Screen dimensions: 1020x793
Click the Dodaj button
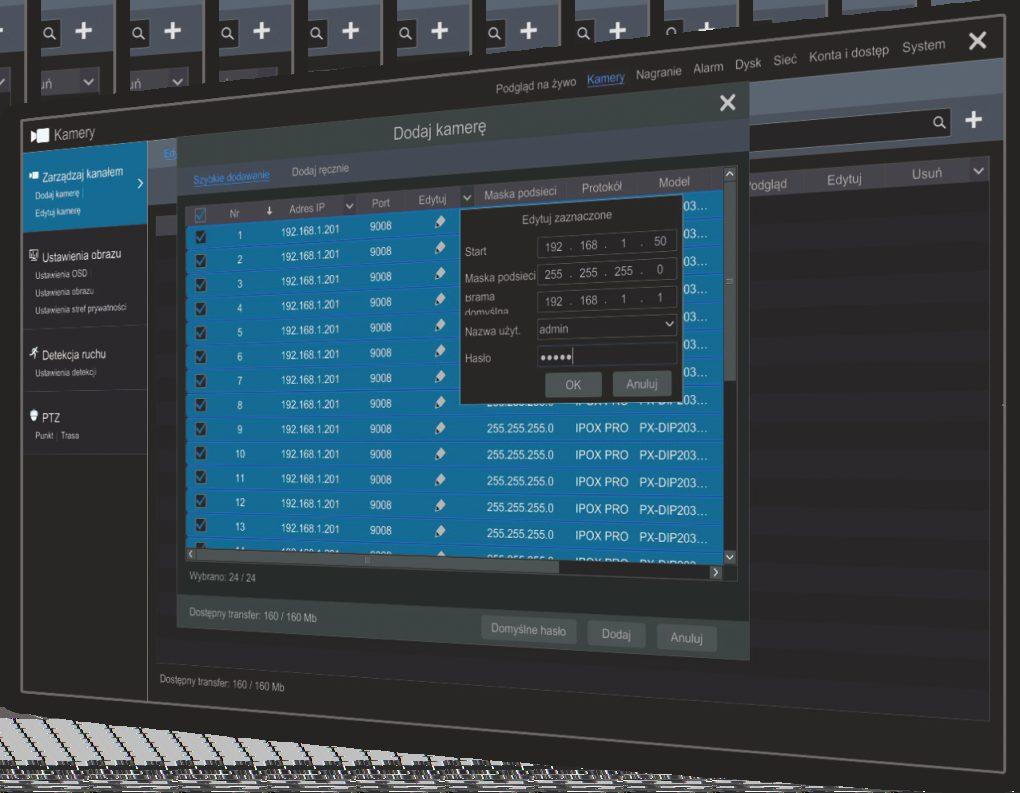[615, 634]
